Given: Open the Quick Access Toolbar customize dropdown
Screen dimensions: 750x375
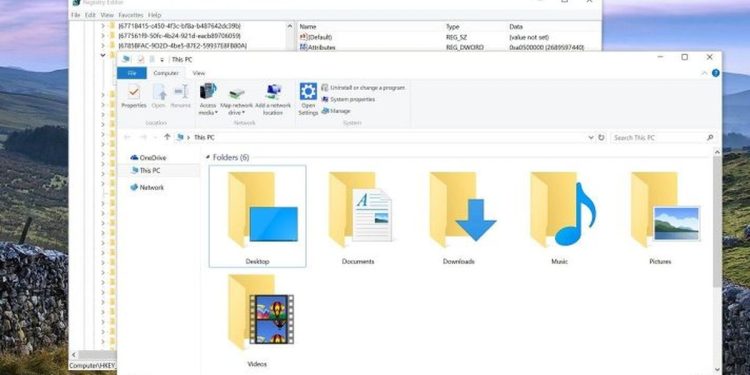Looking at the screenshot, I should (162, 60).
